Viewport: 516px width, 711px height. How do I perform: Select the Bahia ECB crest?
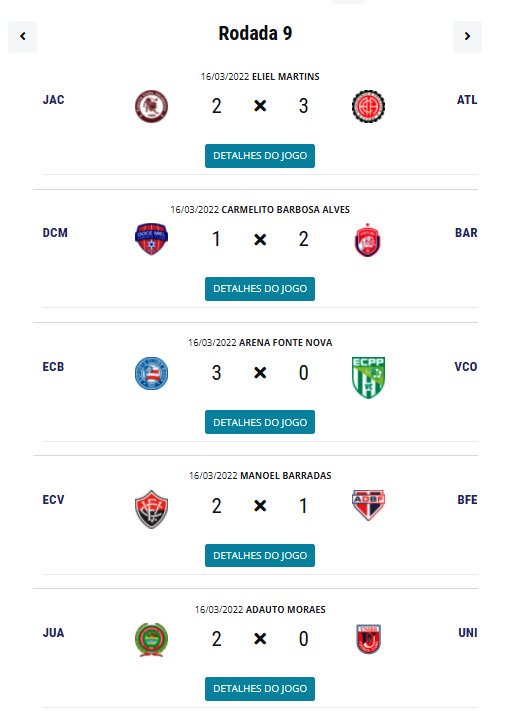pos(151,373)
